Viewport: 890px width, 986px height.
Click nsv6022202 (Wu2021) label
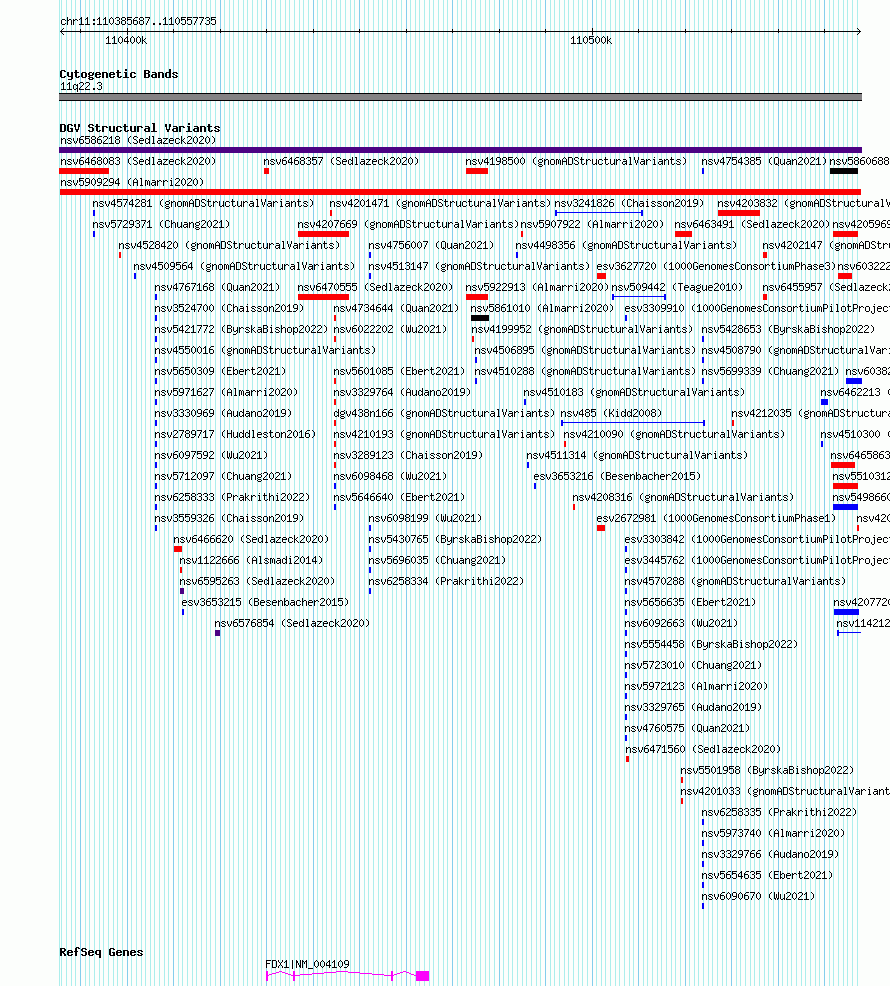tap(390, 329)
